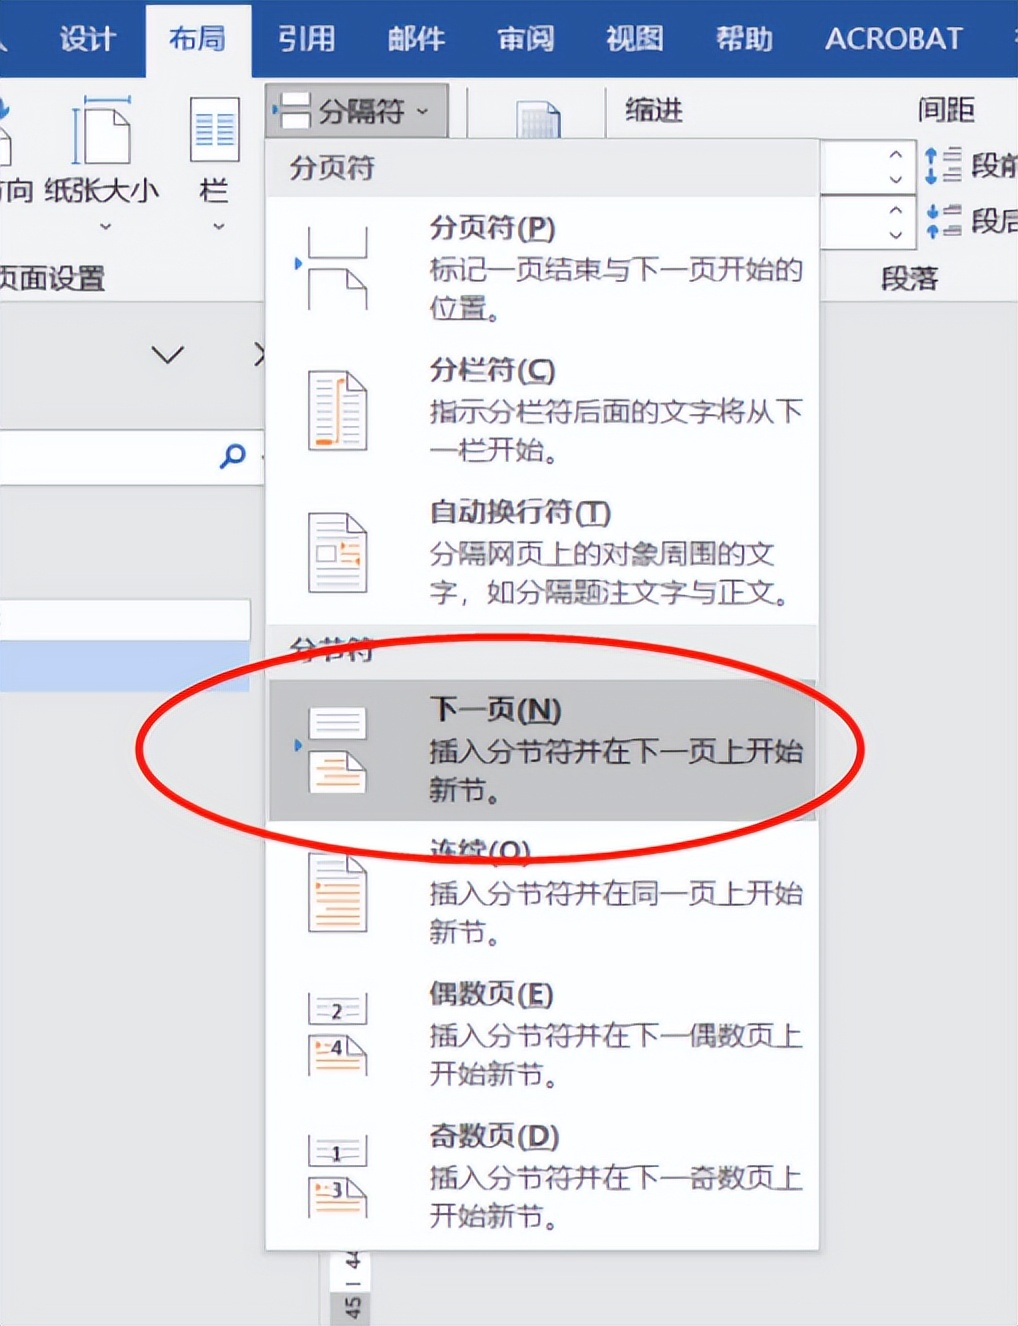The width and height of the screenshot is (1018, 1326).
Task: Click the text wrapping icon for 自动换行符(T)
Action: [337, 552]
